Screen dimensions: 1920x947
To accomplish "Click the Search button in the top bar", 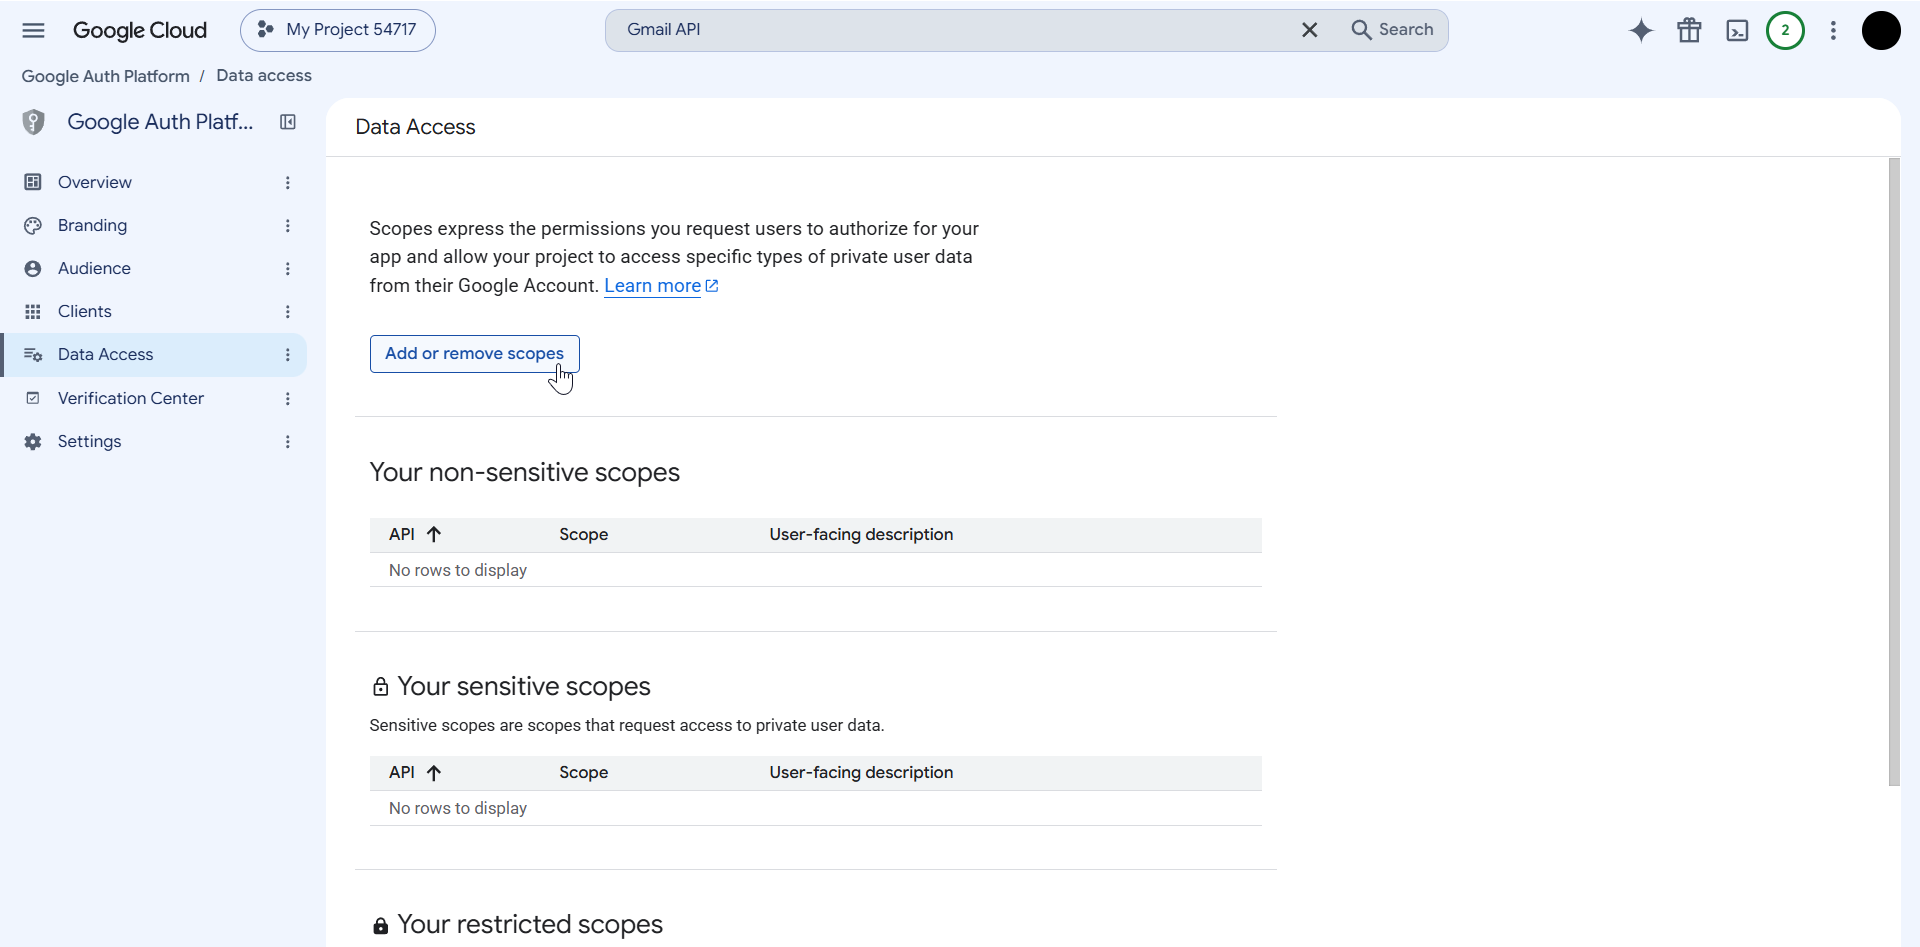I will pyautogui.click(x=1393, y=30).
